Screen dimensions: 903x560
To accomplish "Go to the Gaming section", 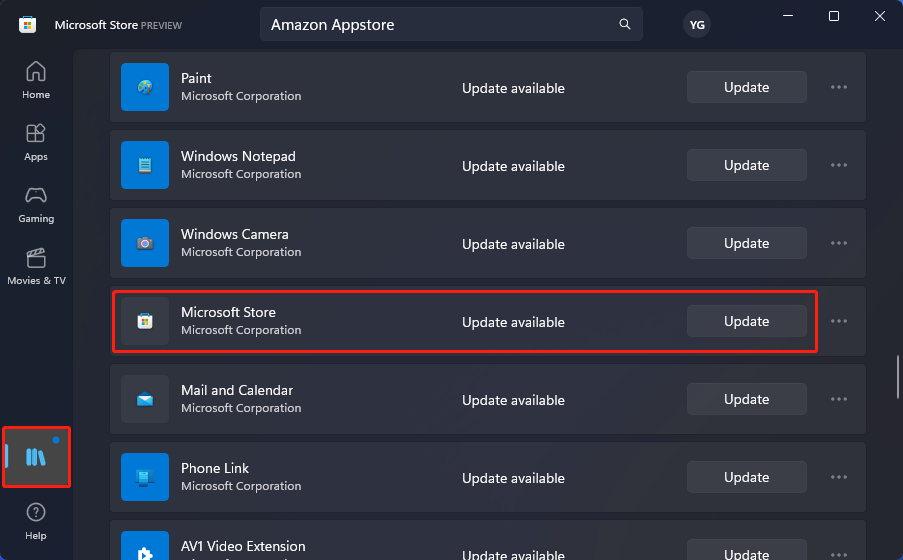I will pyautogui.click(x=36, y=205).
